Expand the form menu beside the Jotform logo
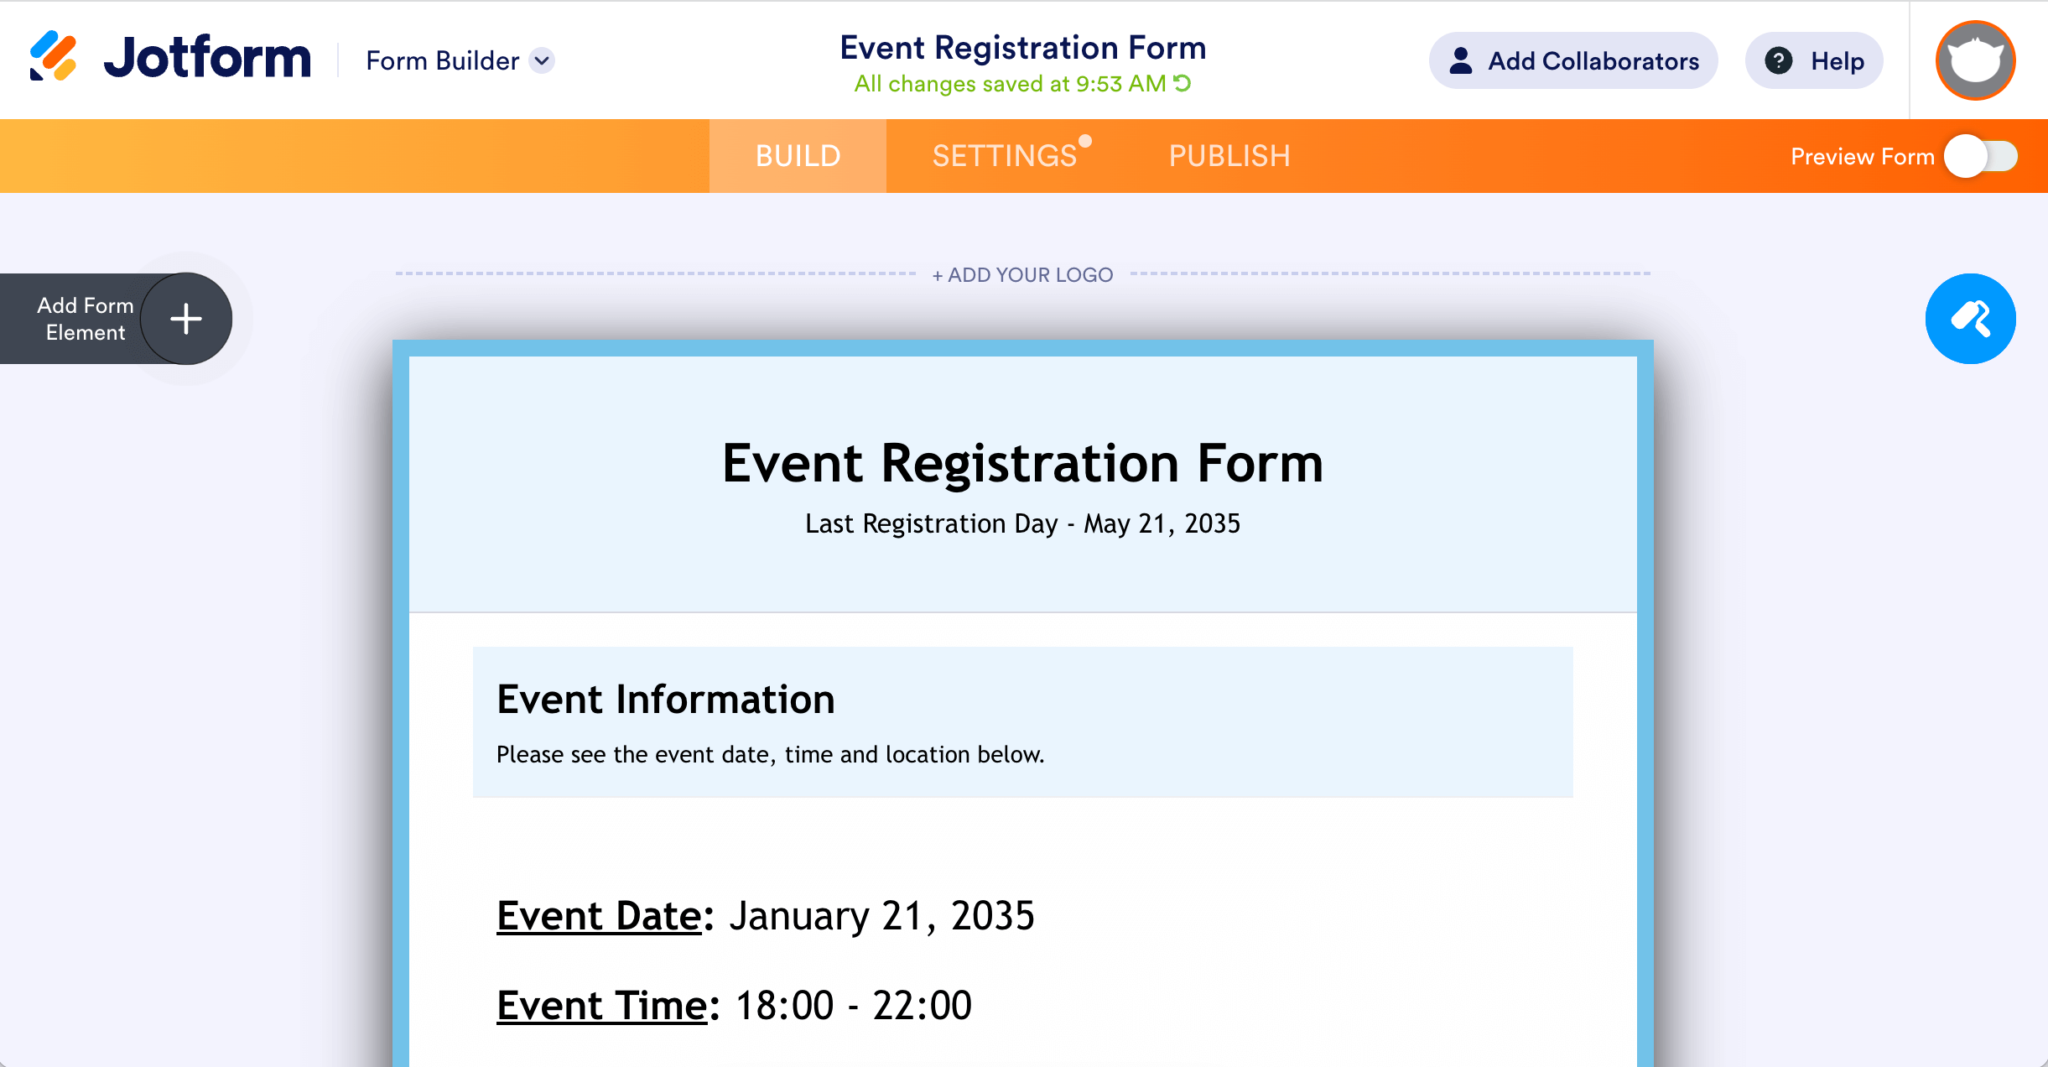The width and height of the screenshot is (2048, 1067). [x=541, y=61]
